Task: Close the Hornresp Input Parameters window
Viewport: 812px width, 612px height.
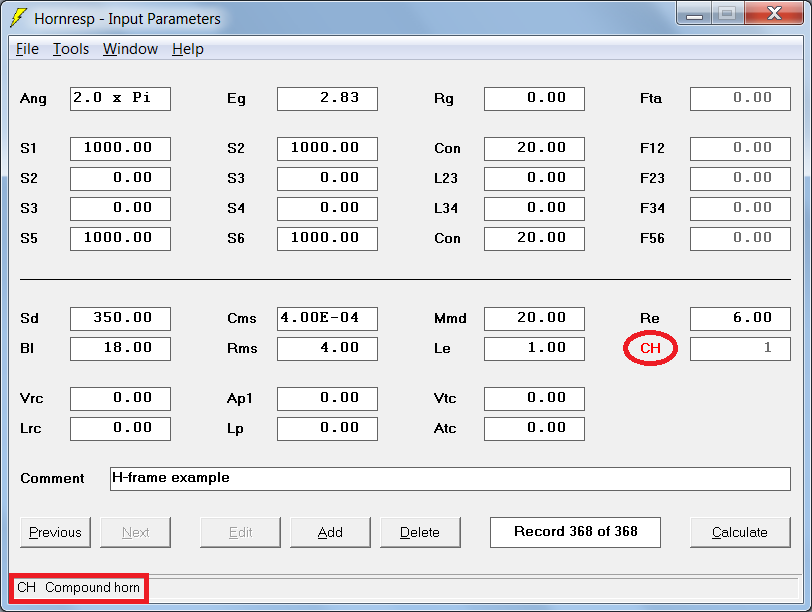Action: tap(774, 14)
